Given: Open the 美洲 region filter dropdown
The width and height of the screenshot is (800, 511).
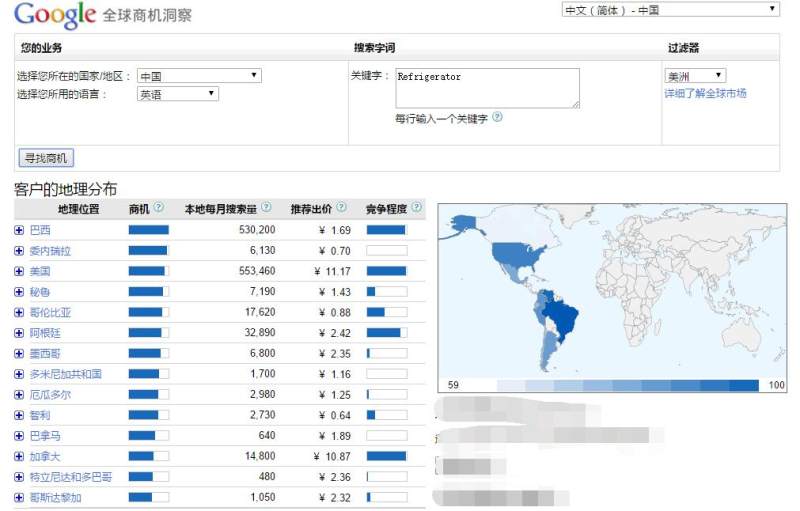Looking at the screenshot, I should click(695, 76).
